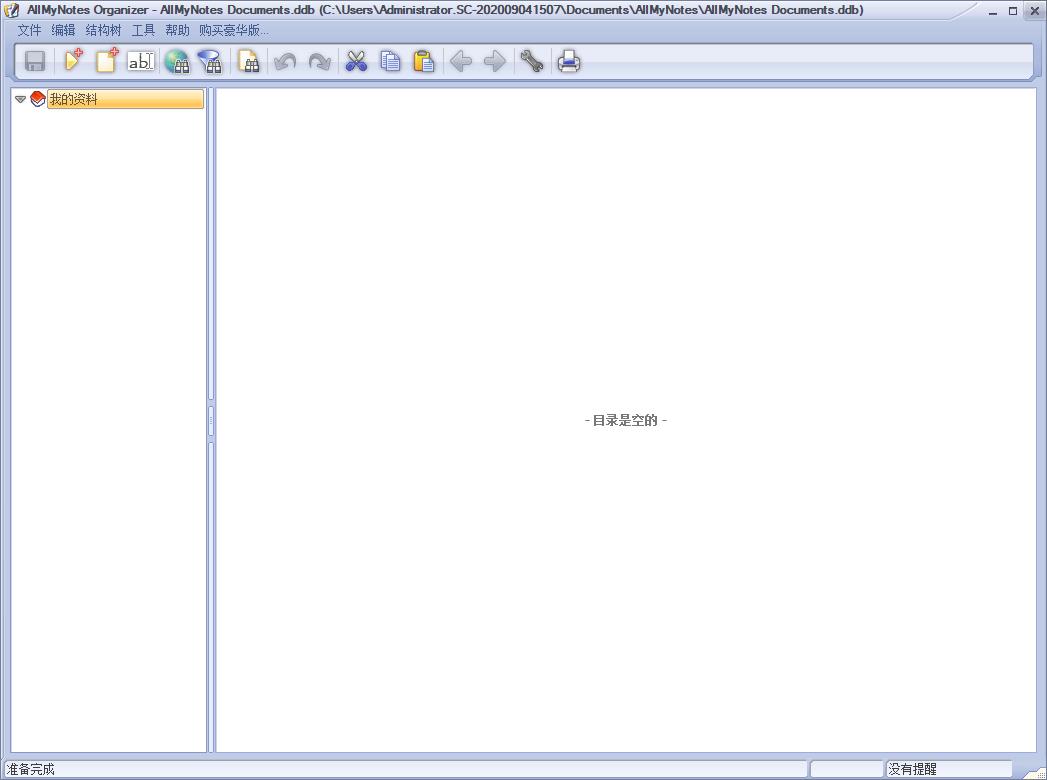Screen dimensions: 1047x780
Task: Click the new folder icon
Action: click(x=73, y=62)
